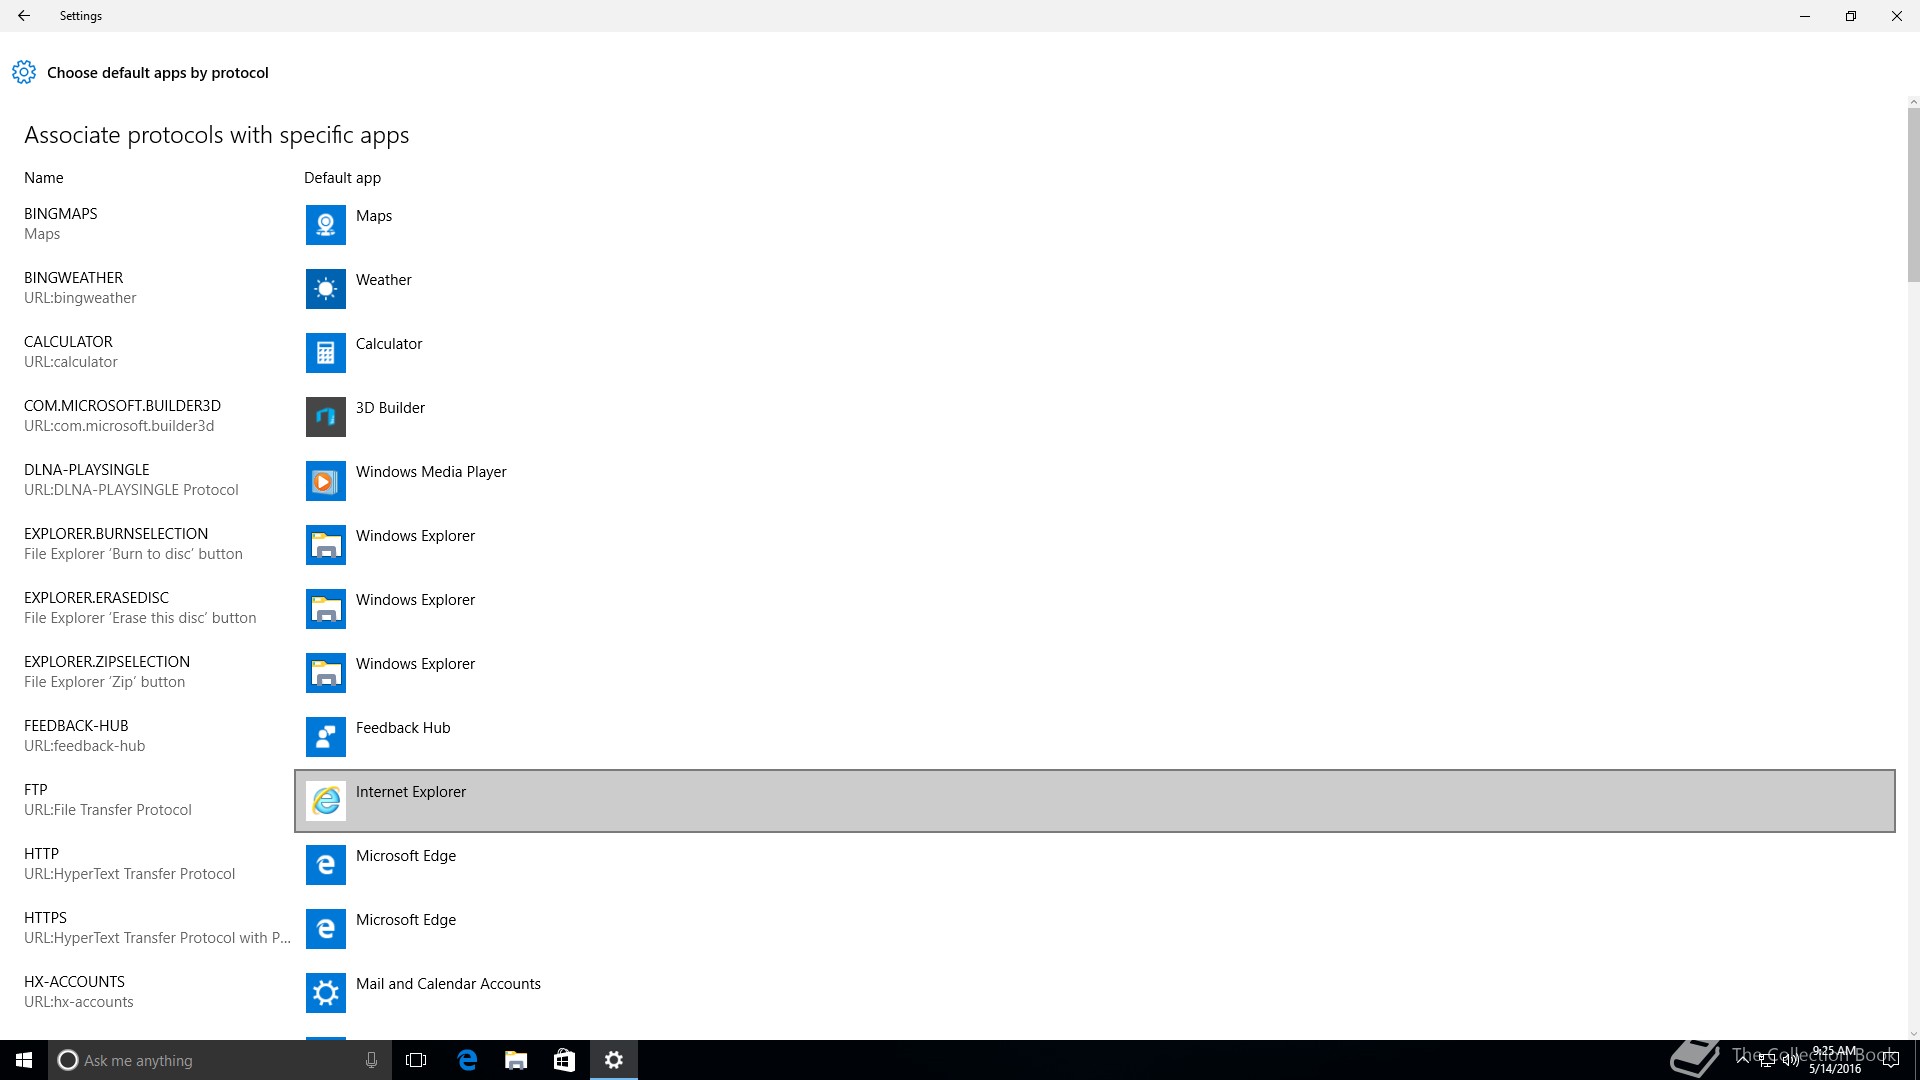
Task: Click the Weather app icon
Action: 325,289
